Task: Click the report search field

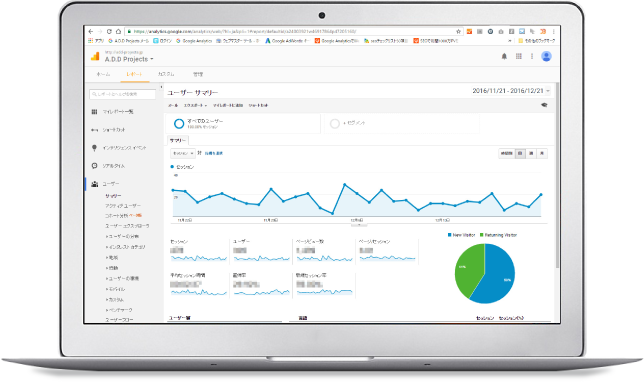Action: coord(122,94)
